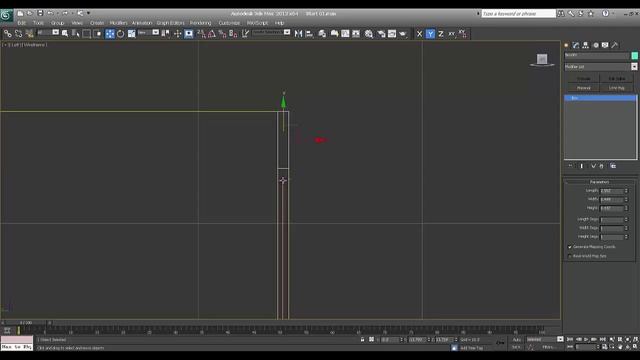Restrict to X axis constraint
The width and height of the screenshot is (640, 360).
419,34
